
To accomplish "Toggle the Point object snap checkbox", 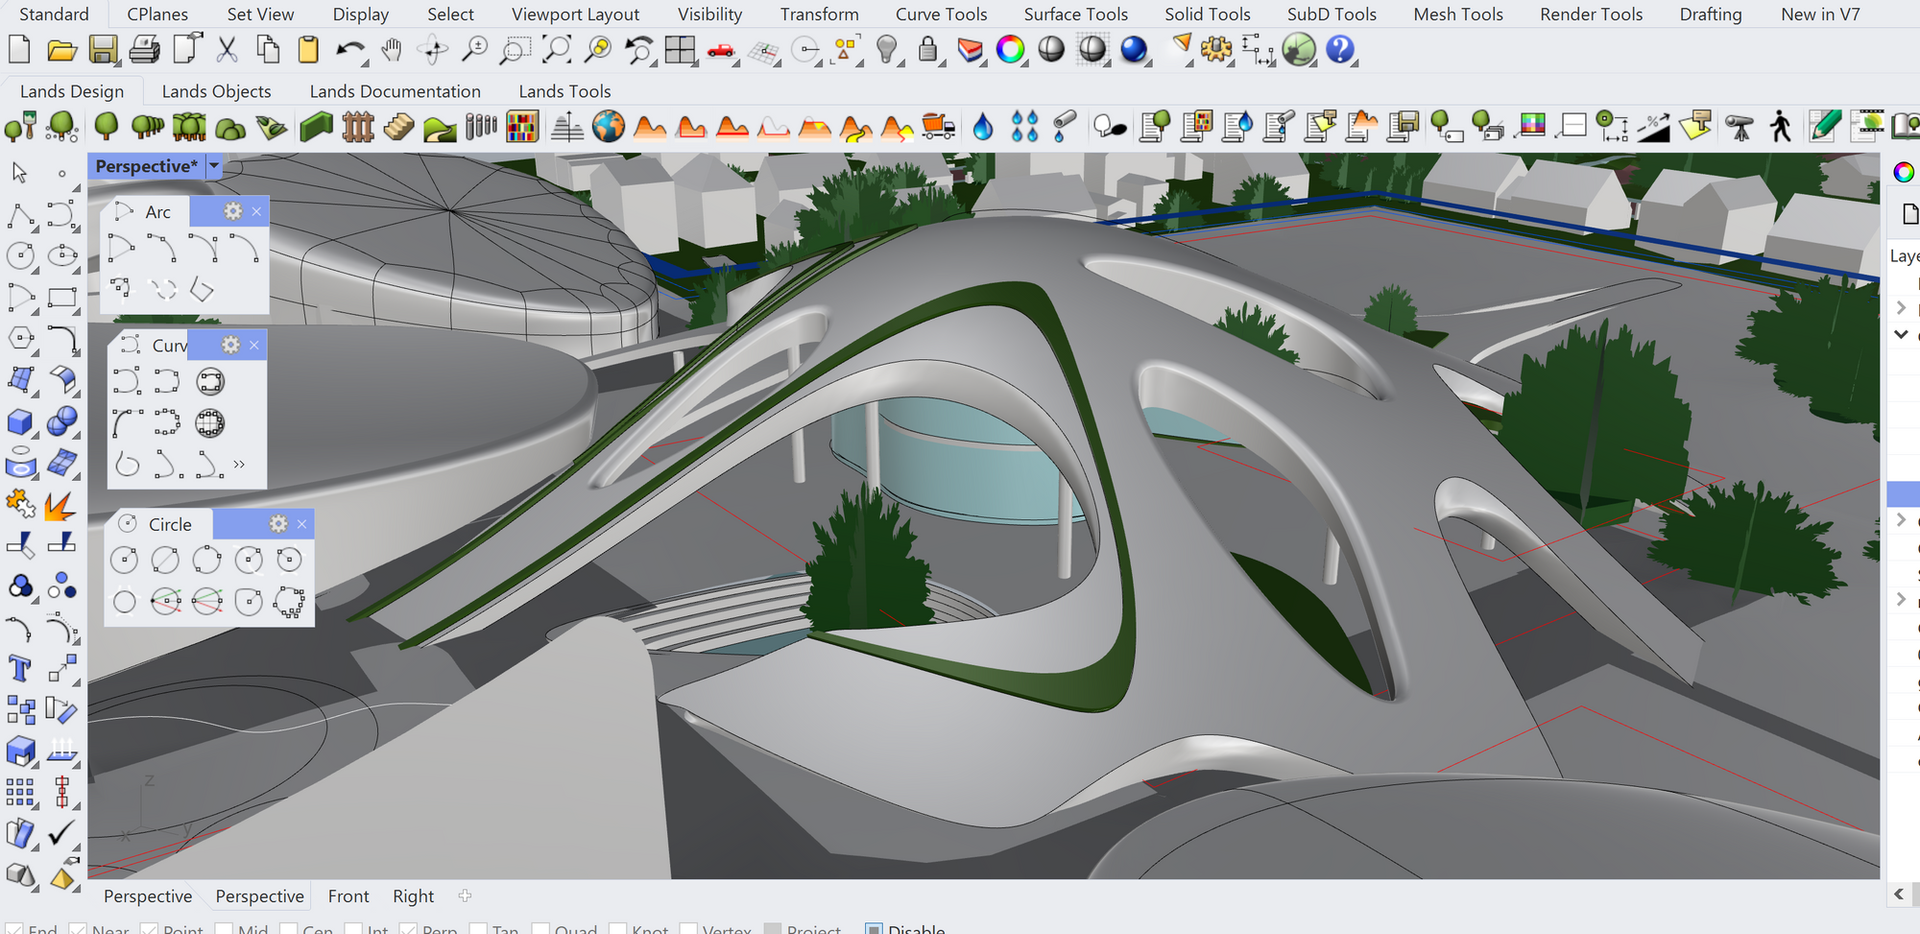I will tap(149, 929).
